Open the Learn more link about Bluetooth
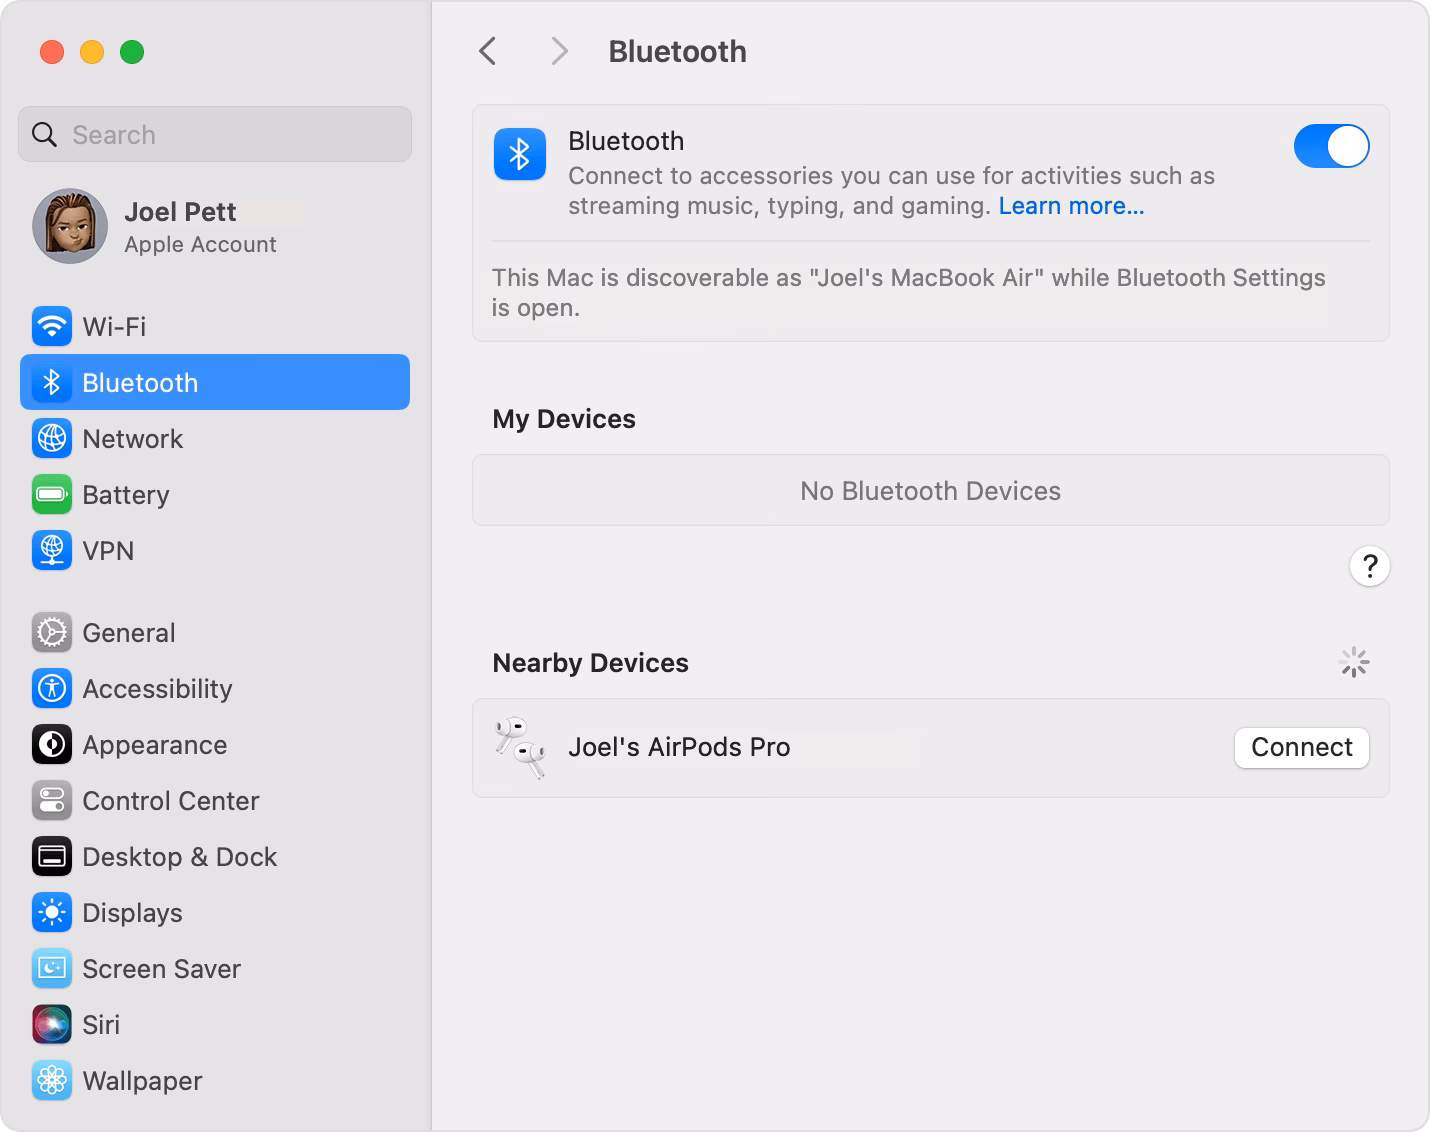This screenshot has height=1132, width=1430. [1071, 206]
